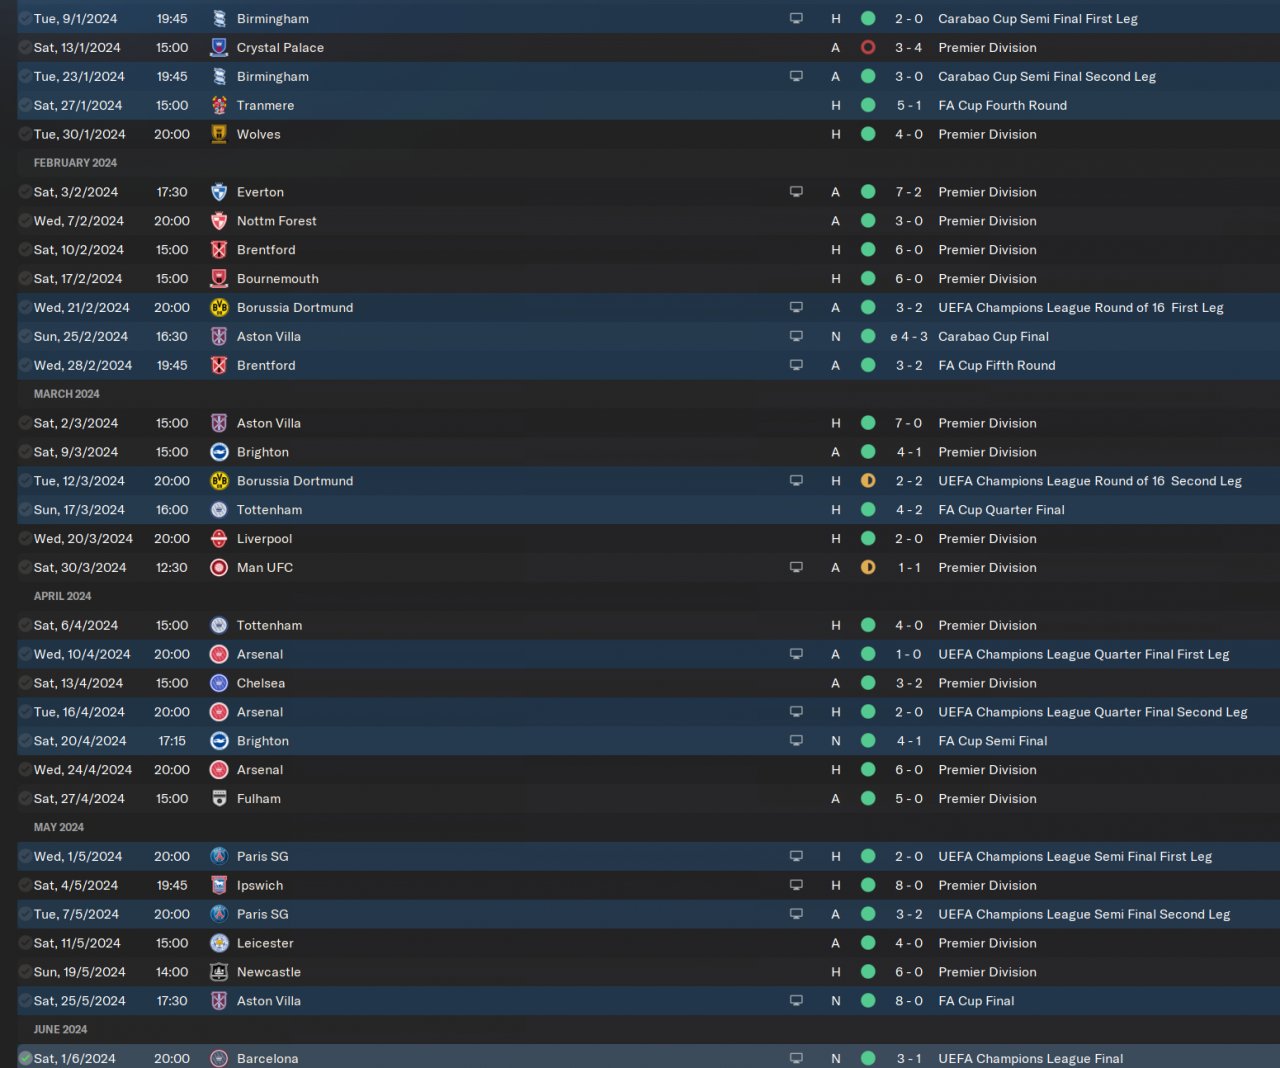Click the Everton club badge icon
This screenshot has width=1280, height=1068.
[x=219, y=192]
